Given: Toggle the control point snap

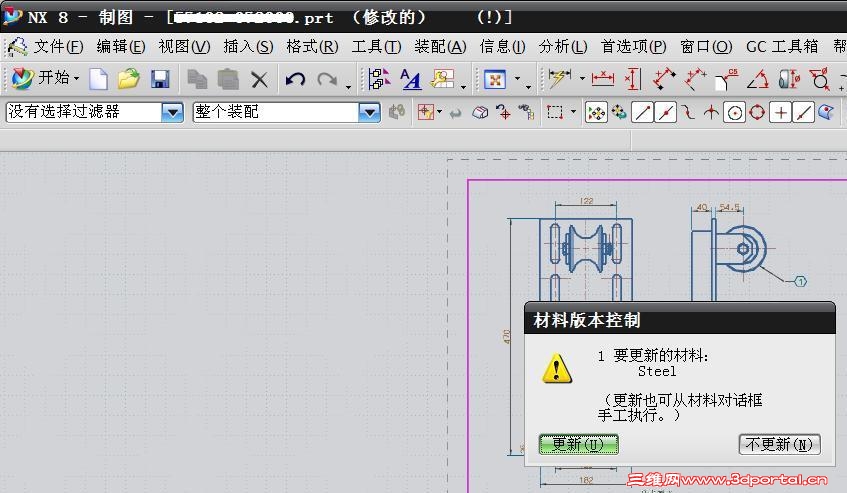Looking at the screenshot, I should 688,112.
